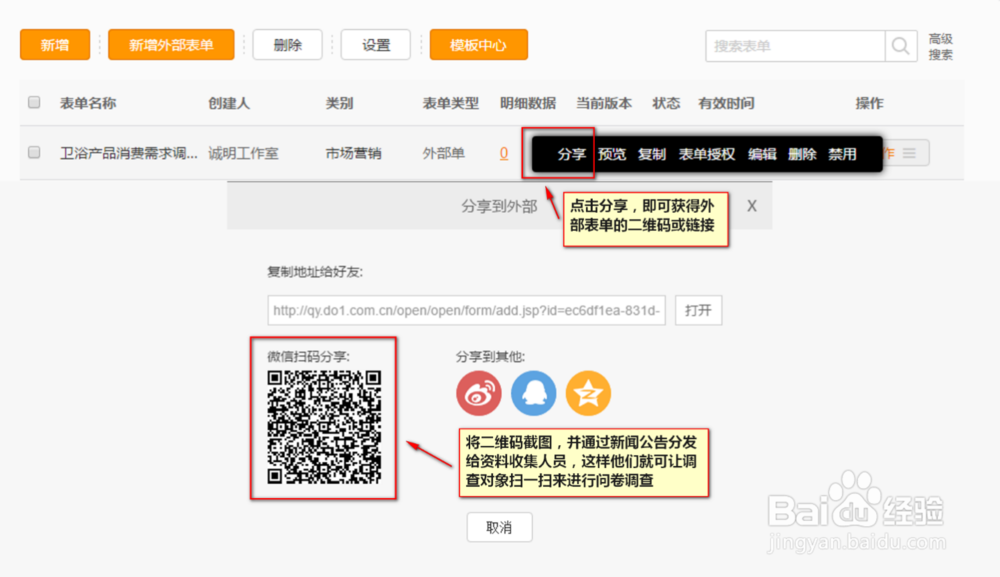Click the 新增外部表单 button

171,45
